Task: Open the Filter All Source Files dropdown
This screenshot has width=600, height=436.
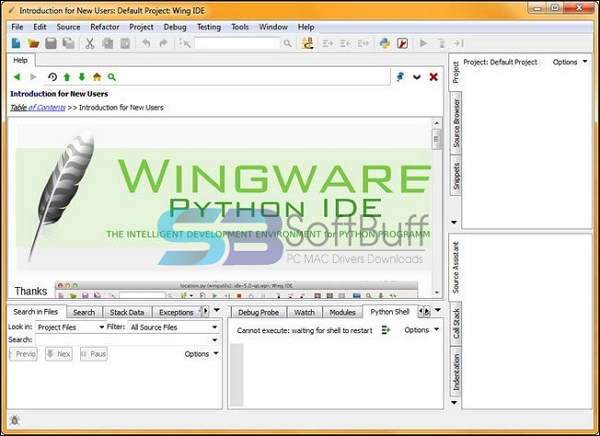Action: 173,327
